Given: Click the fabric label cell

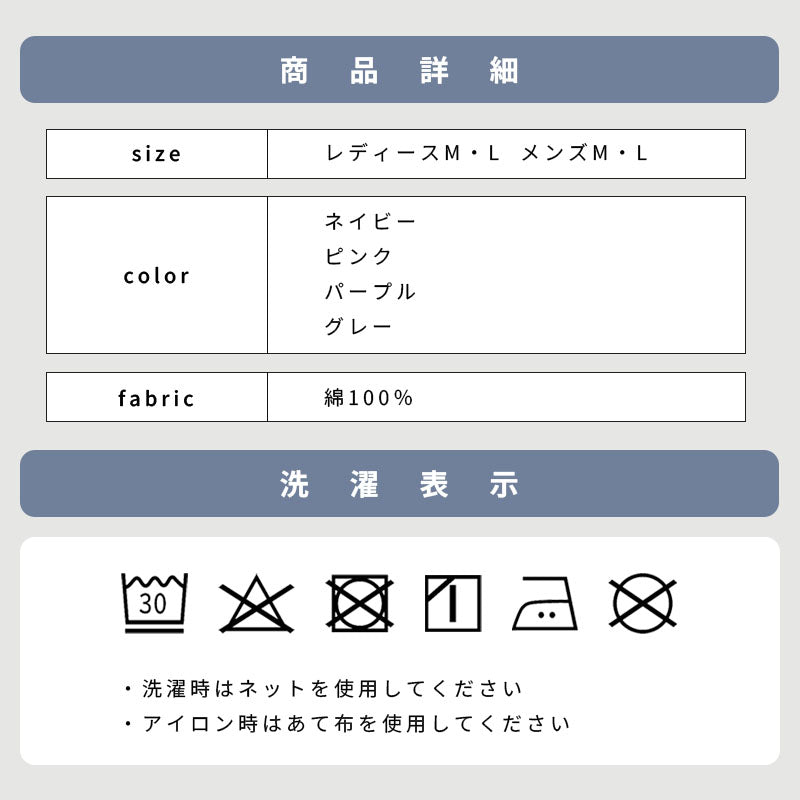Looking at the screenshot, I should (157, 398).
